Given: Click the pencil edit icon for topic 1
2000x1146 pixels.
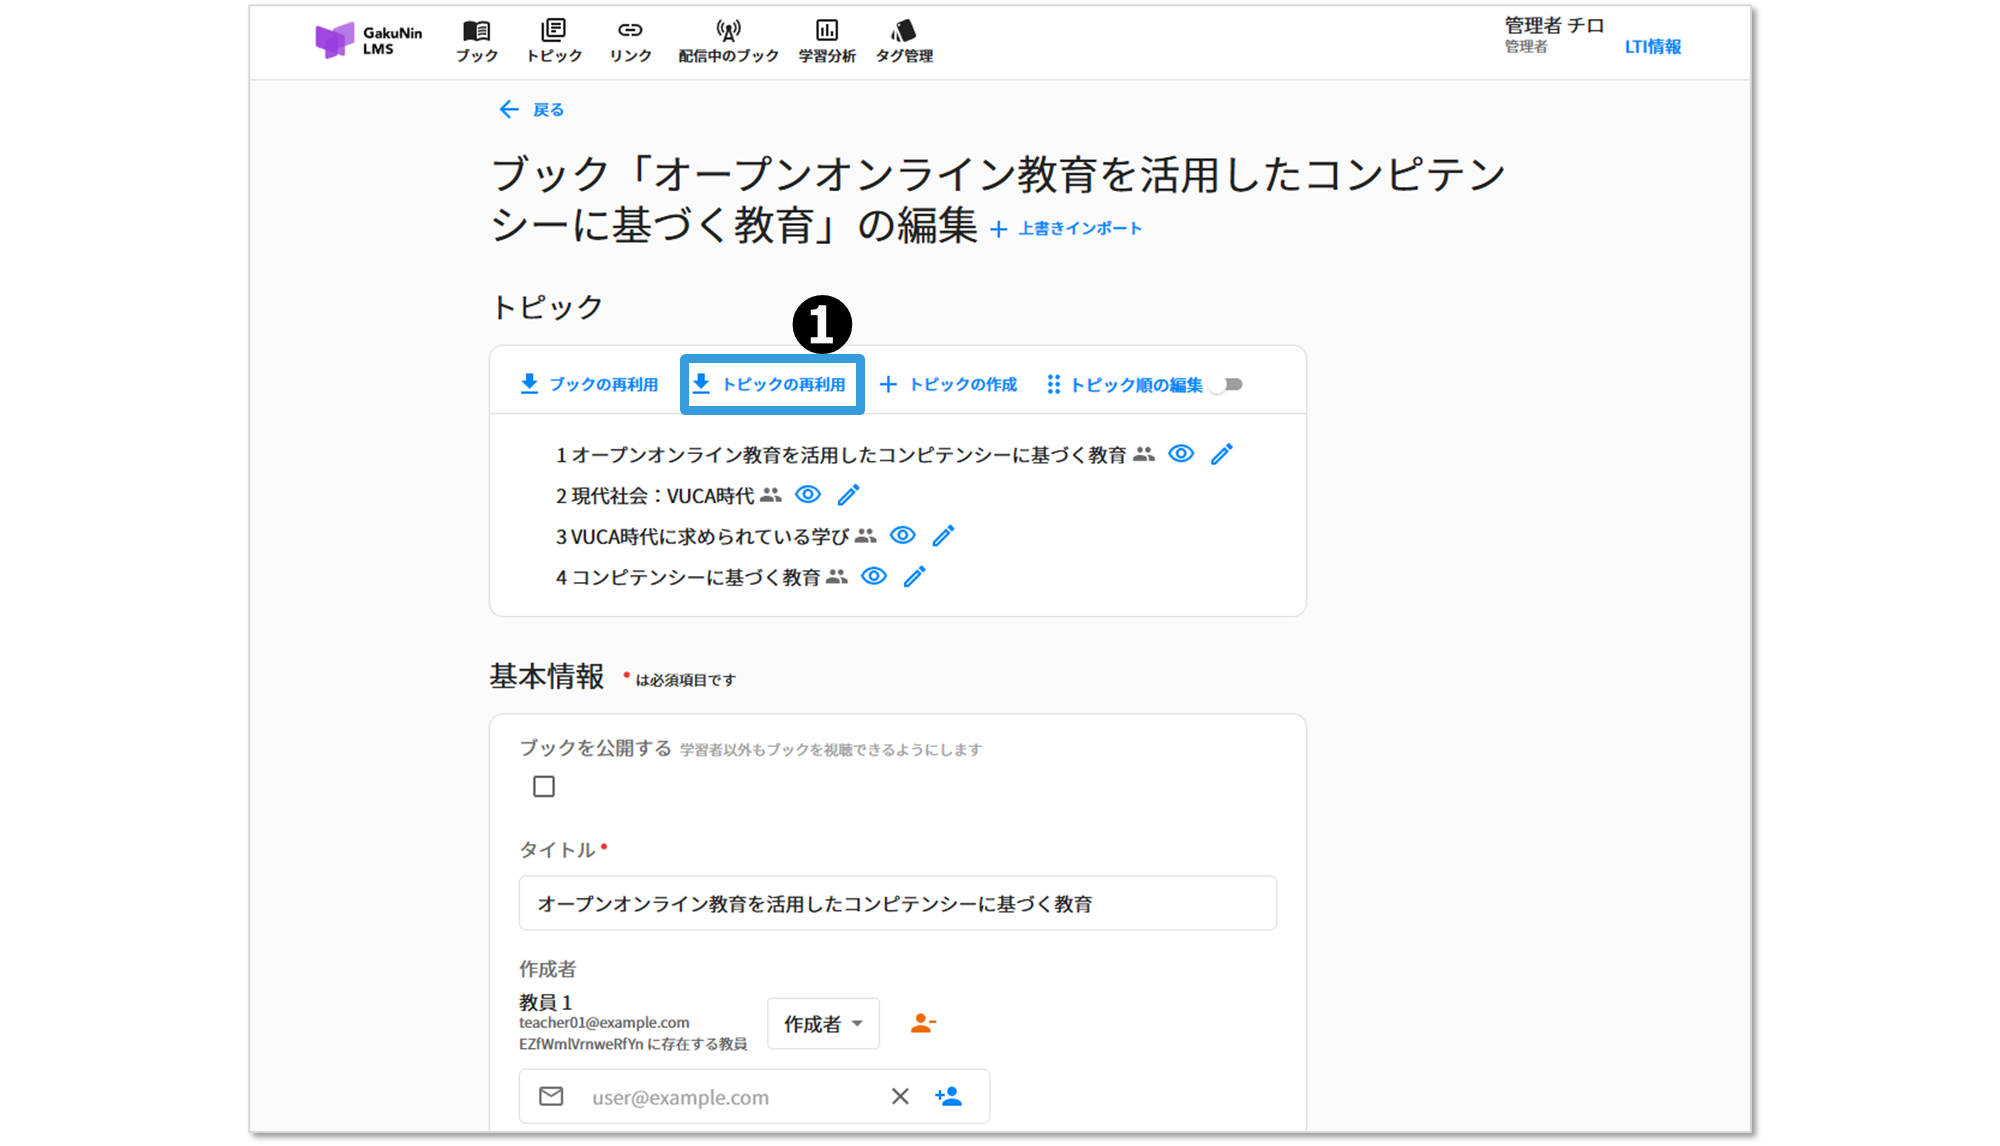Looking at the screenshot, I should (1221, 454).
